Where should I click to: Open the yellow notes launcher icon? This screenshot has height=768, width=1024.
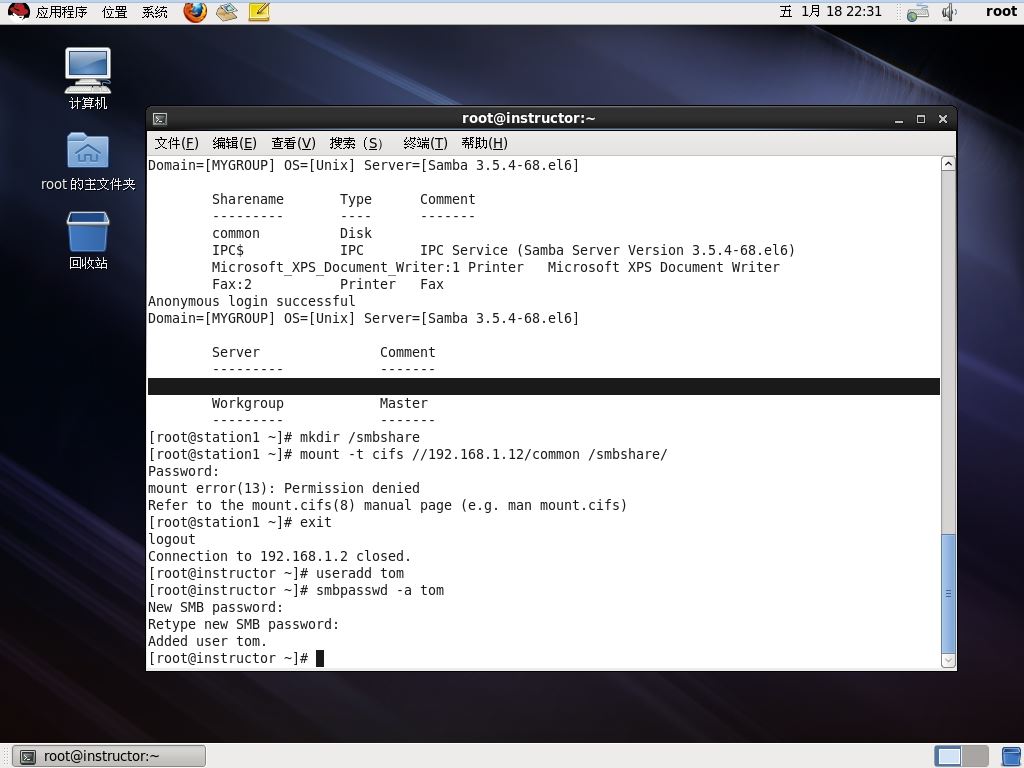point(259,11)
